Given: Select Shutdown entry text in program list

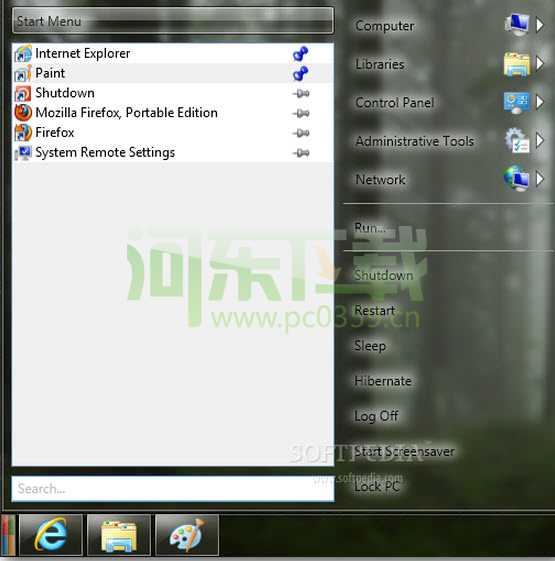Looking at the screenshot, I should click(x=65, y=93).
